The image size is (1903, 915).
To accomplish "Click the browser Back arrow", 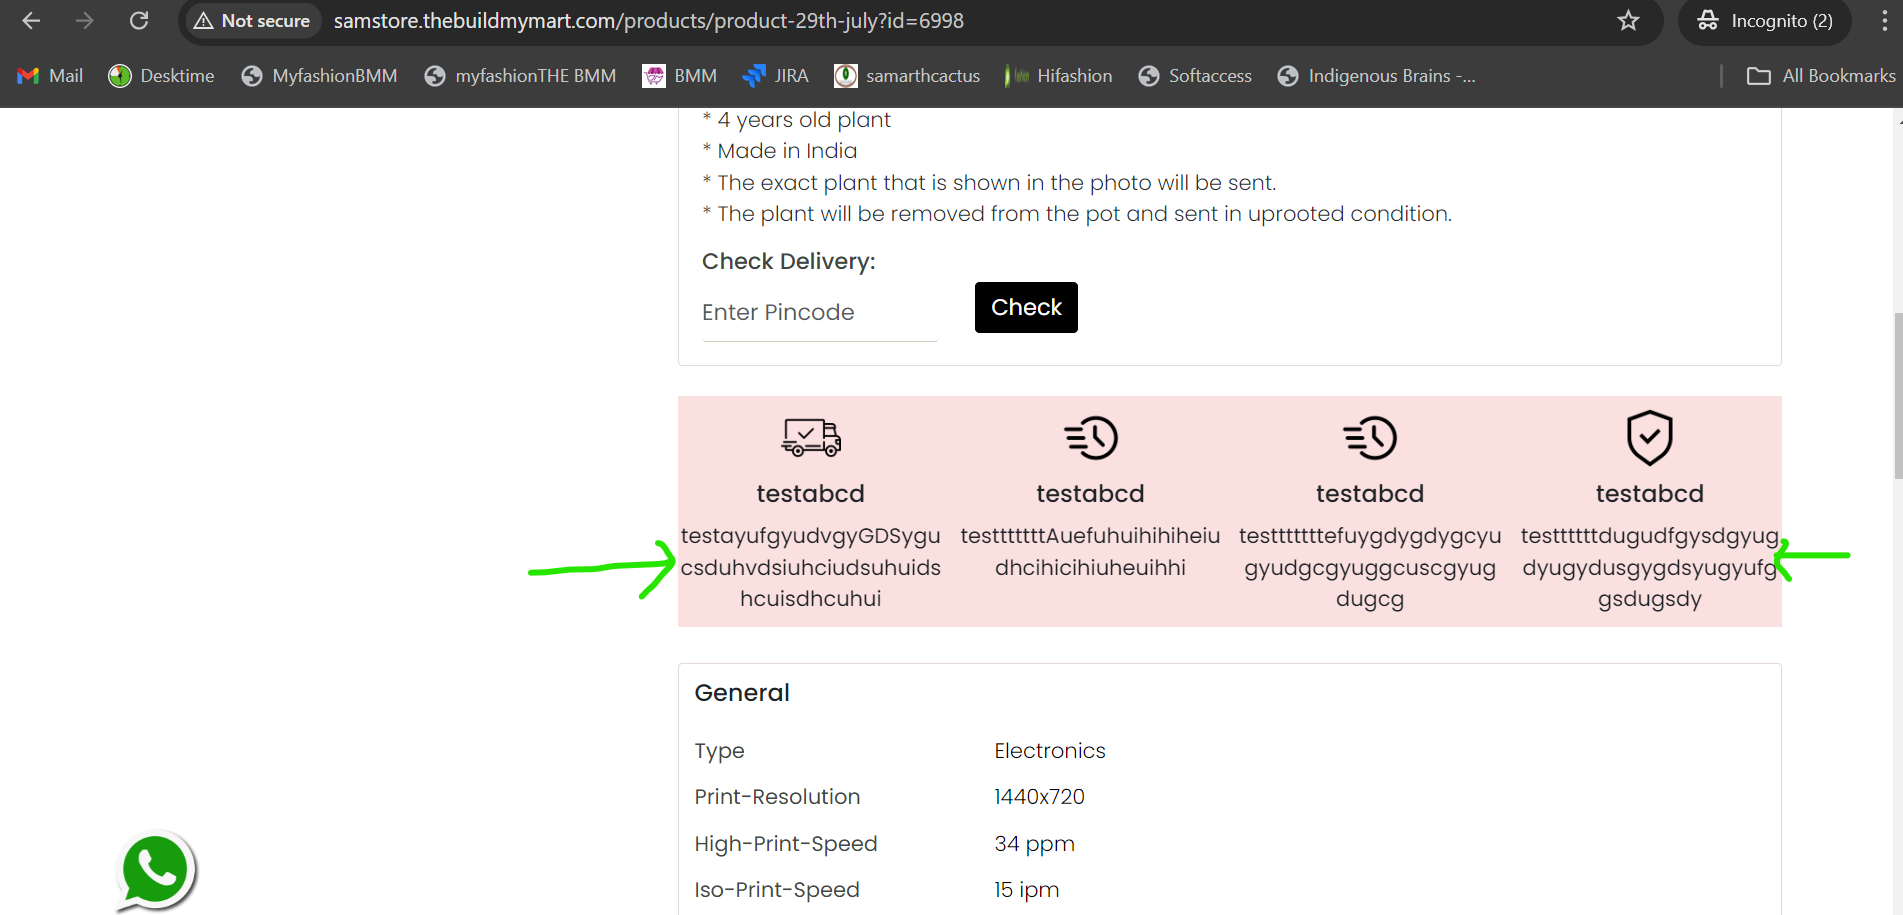I will pyautogui.click(x=31, y=21).
